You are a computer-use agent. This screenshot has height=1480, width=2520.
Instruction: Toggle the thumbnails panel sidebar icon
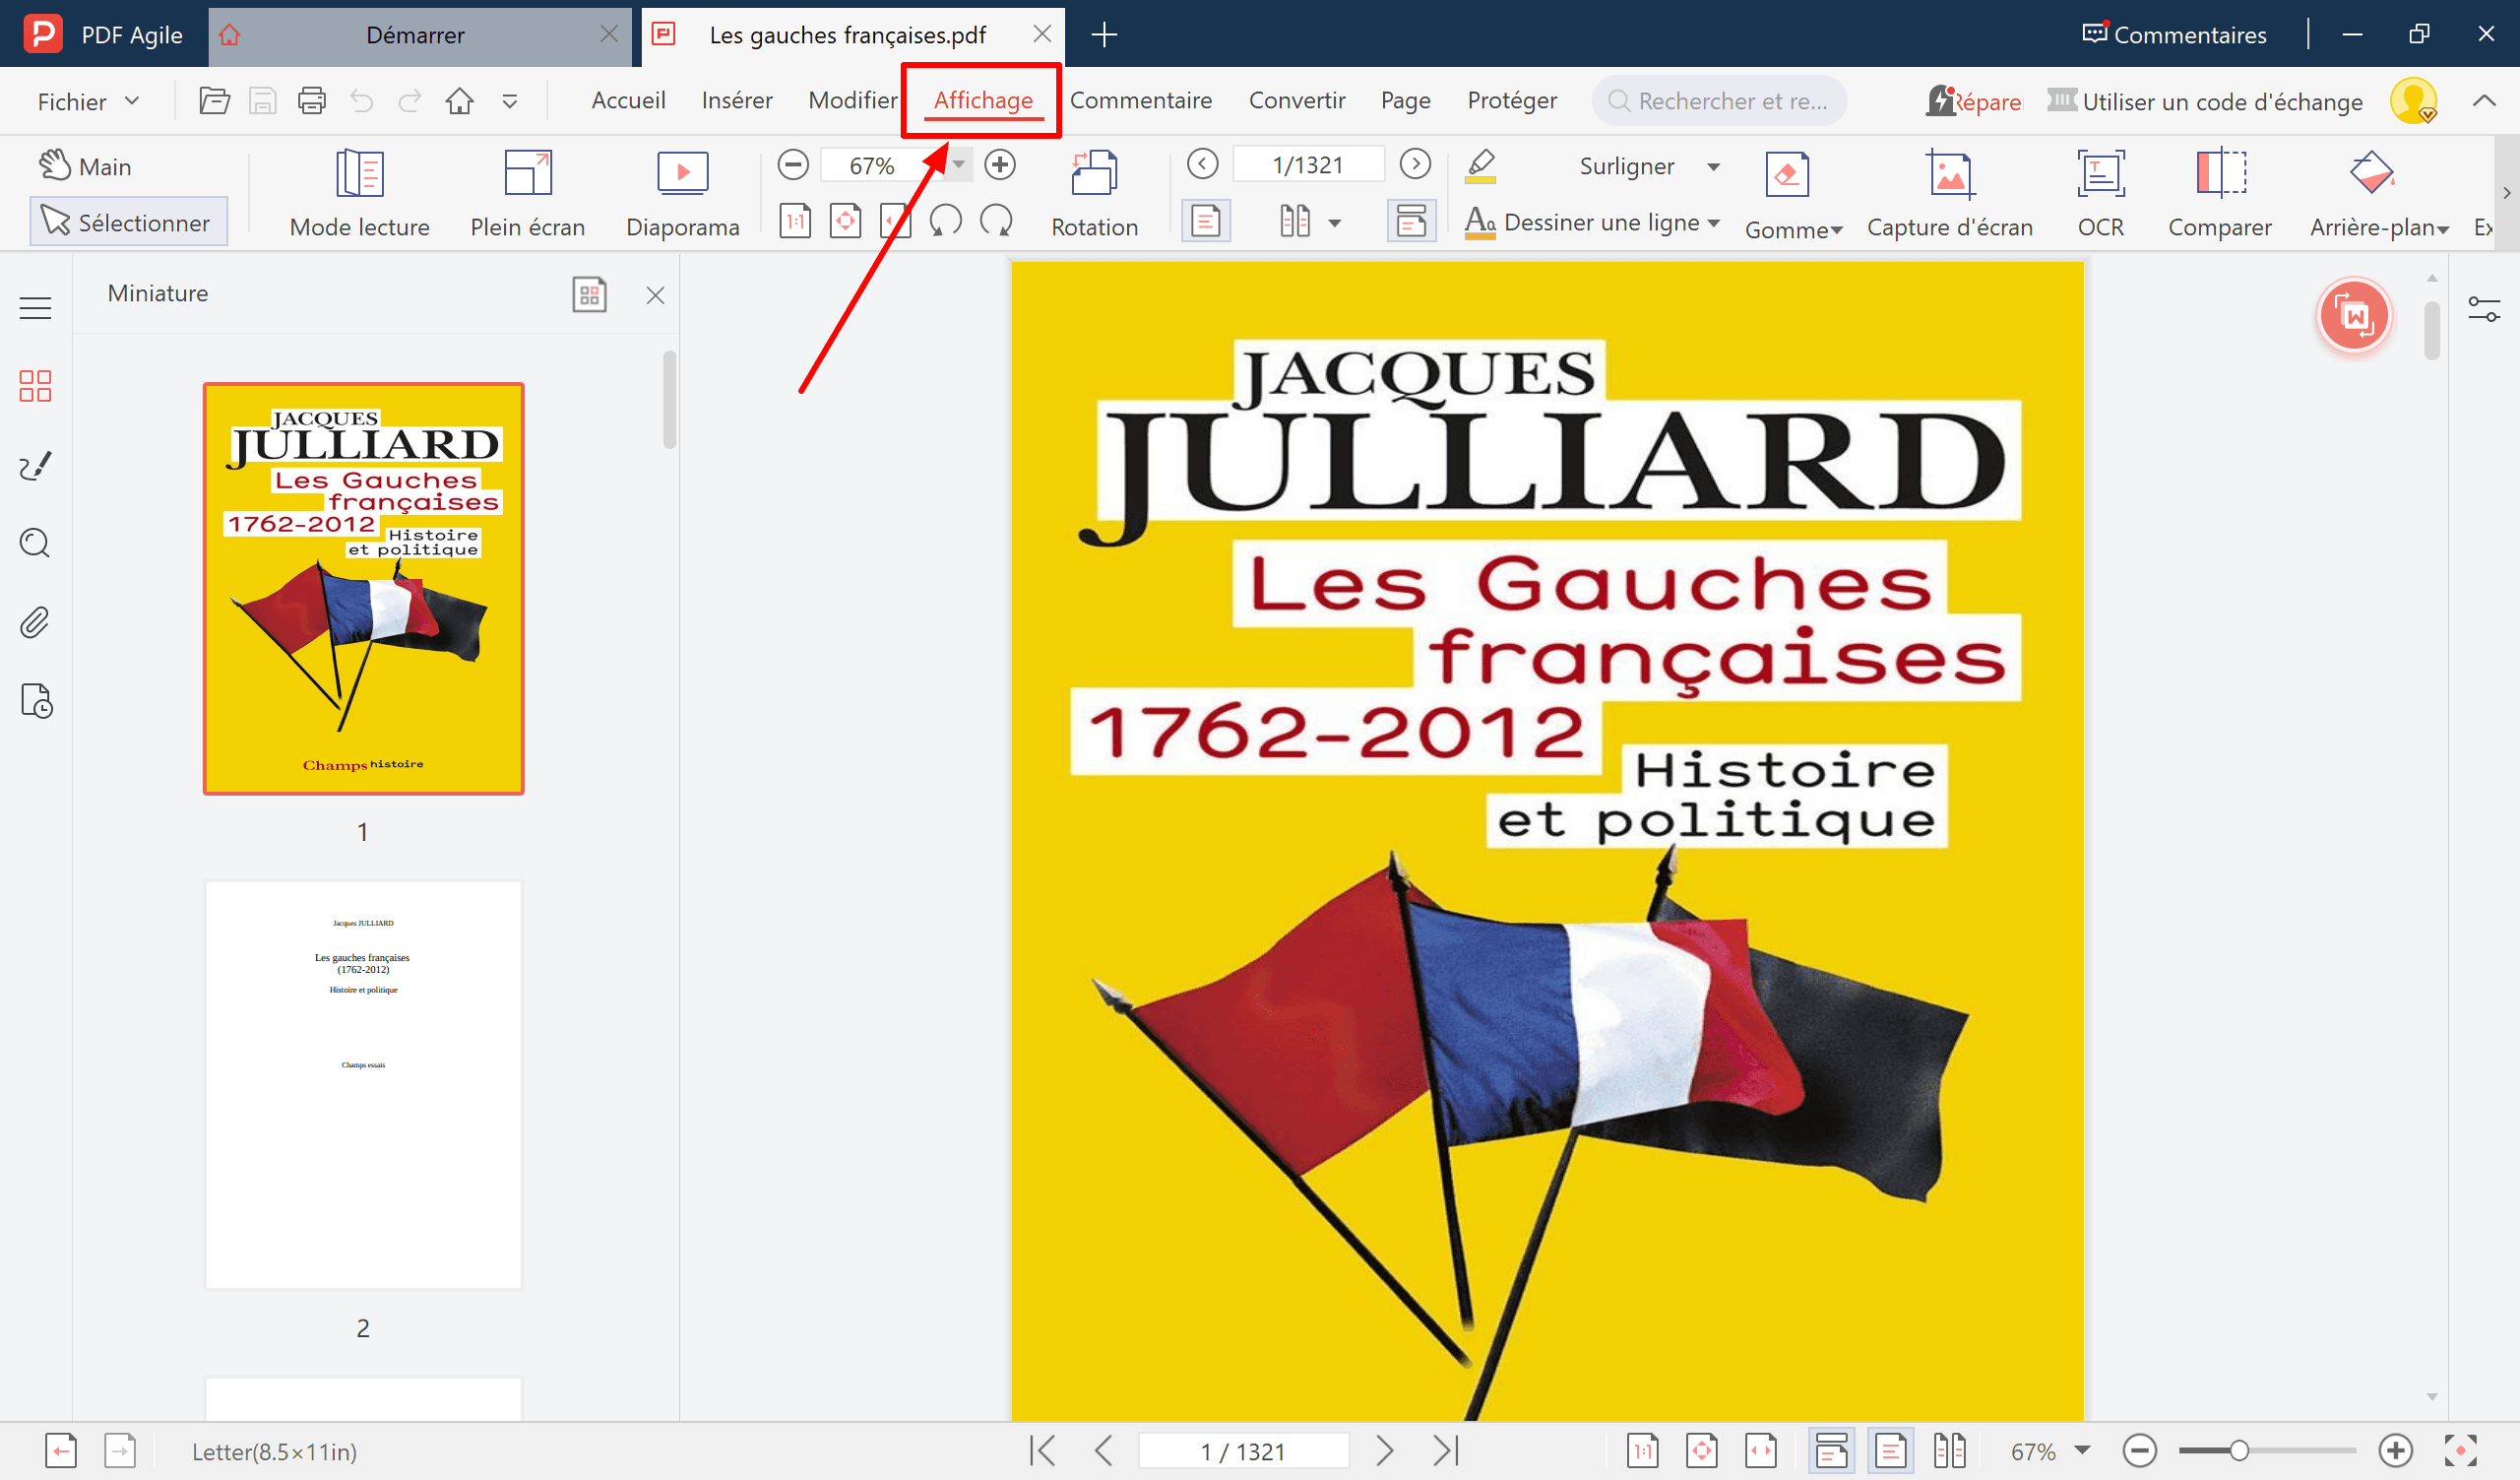pos(35,386)
